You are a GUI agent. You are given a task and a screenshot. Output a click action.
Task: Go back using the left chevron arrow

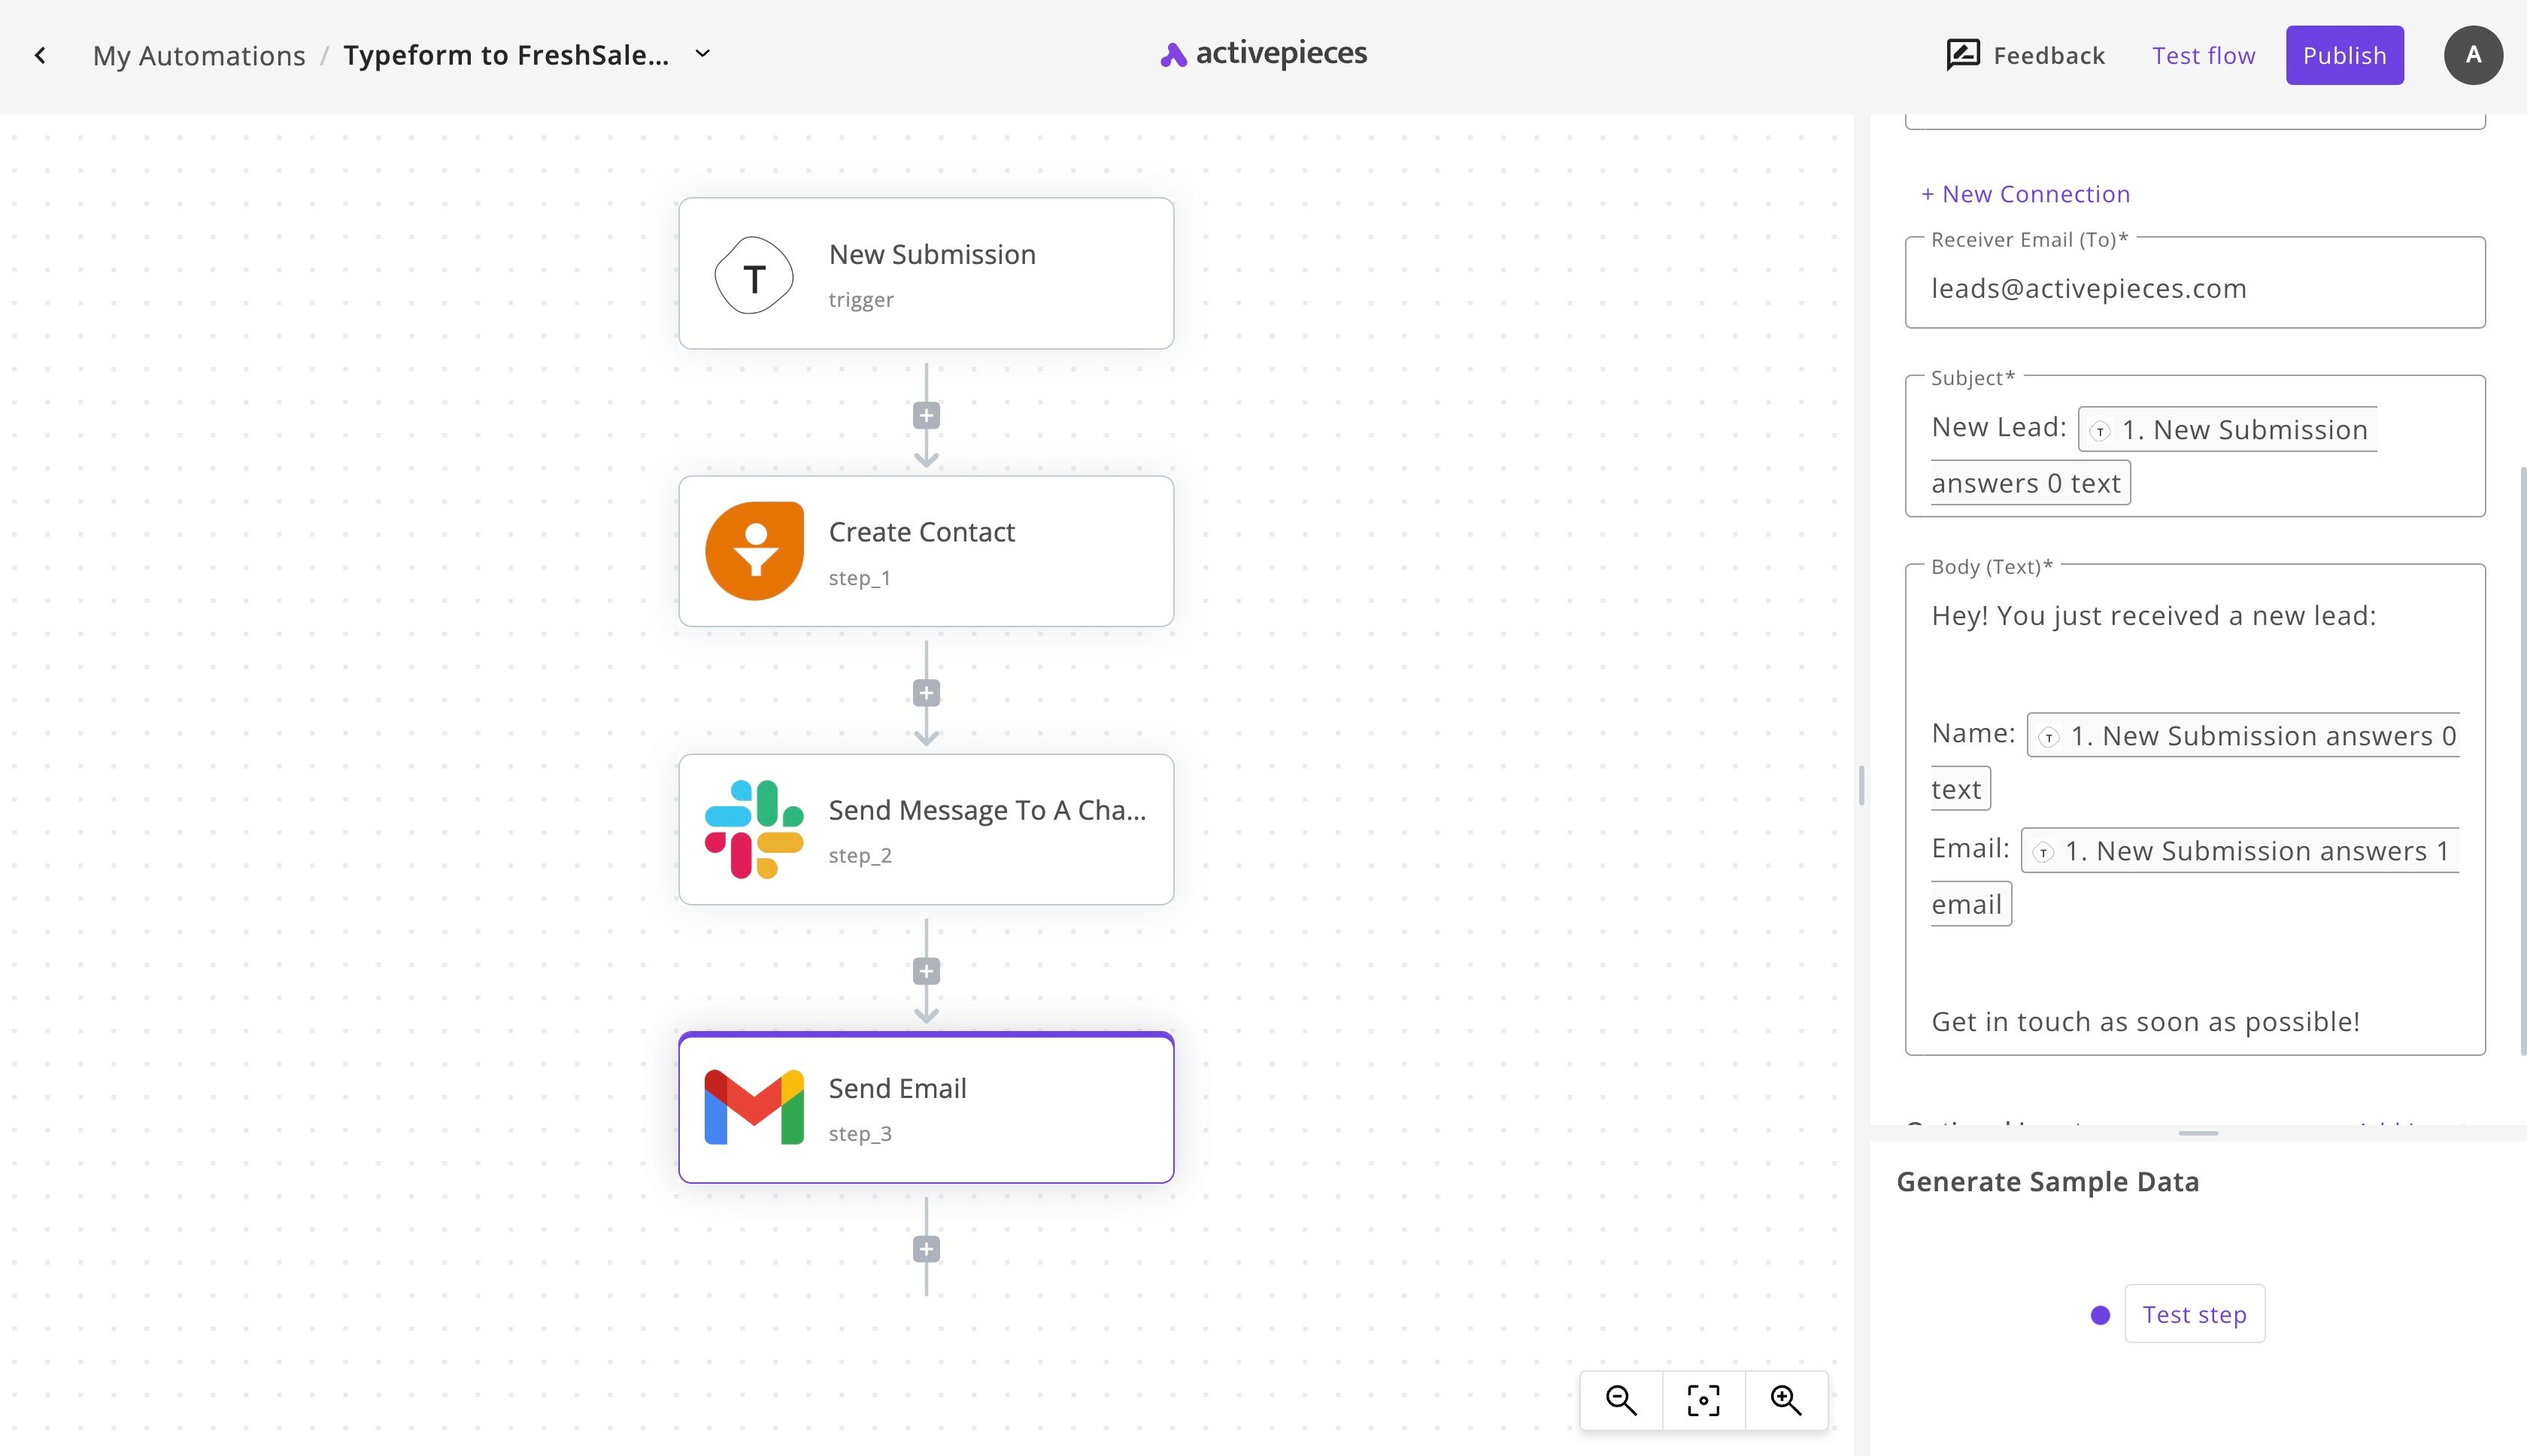coord(40,56)
